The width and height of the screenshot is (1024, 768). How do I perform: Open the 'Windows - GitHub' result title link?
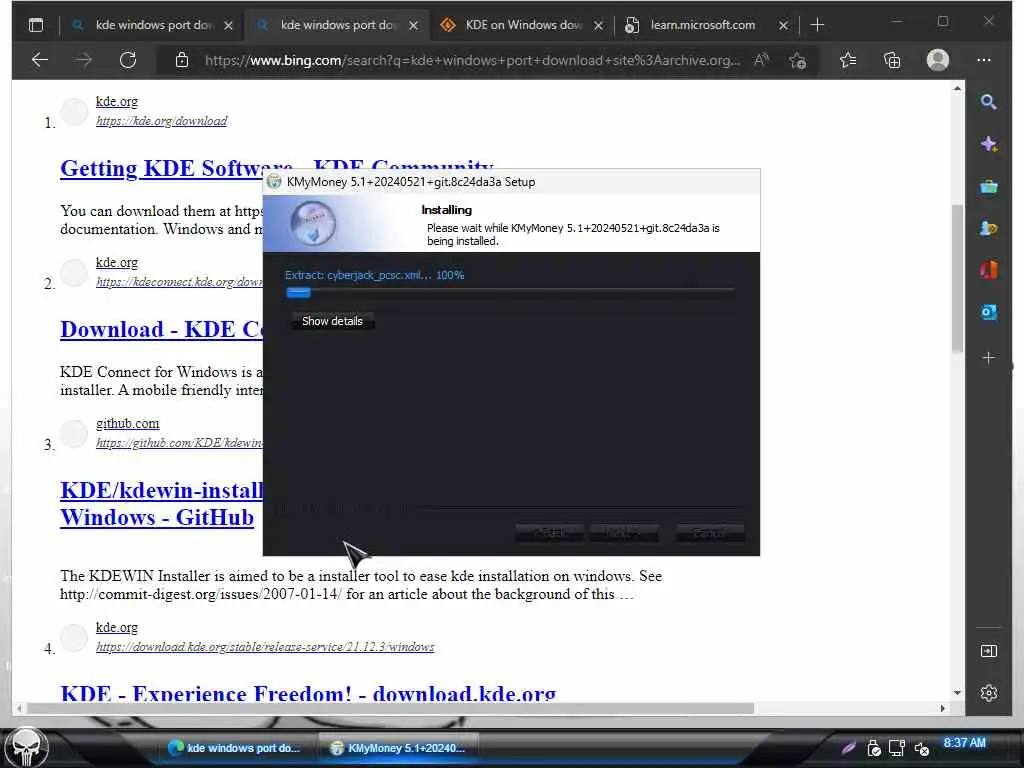[157, 517]
